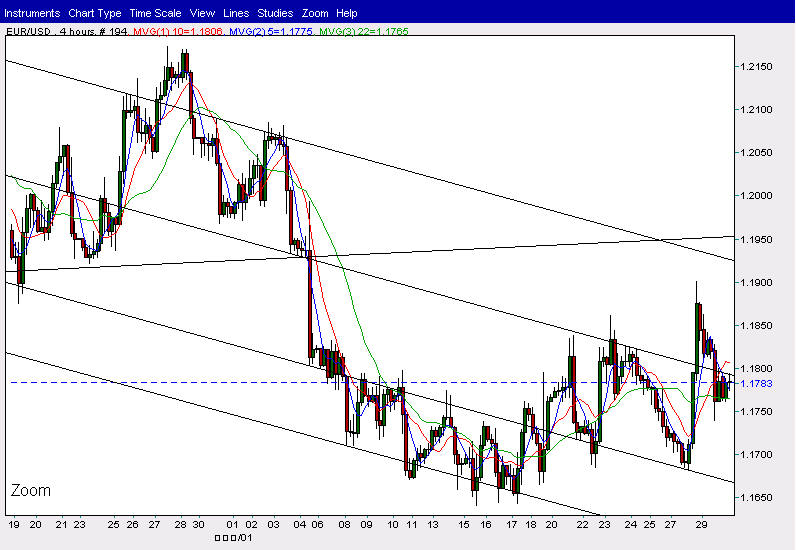
Task: Click date 22 on the time axis
Action: point(583,525)
